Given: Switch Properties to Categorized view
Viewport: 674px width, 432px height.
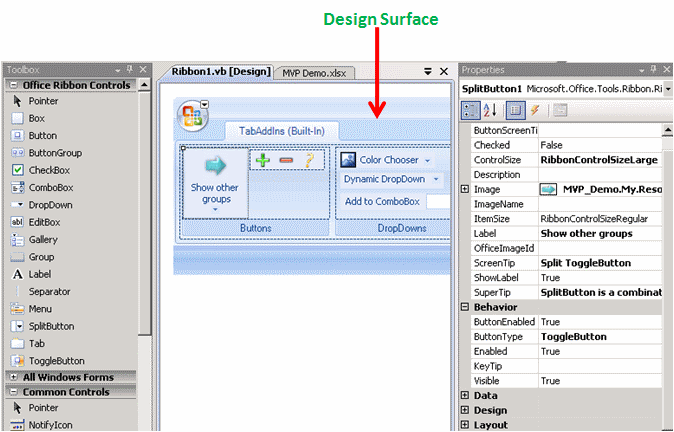Looking at the screenshot, I should coord(470,110).
